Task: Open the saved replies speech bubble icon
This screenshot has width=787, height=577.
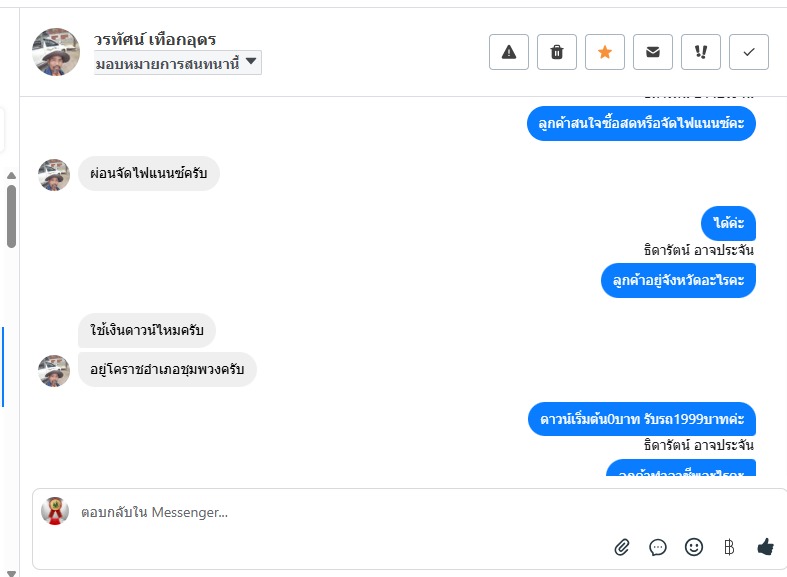Action: (x=658, y=547)
